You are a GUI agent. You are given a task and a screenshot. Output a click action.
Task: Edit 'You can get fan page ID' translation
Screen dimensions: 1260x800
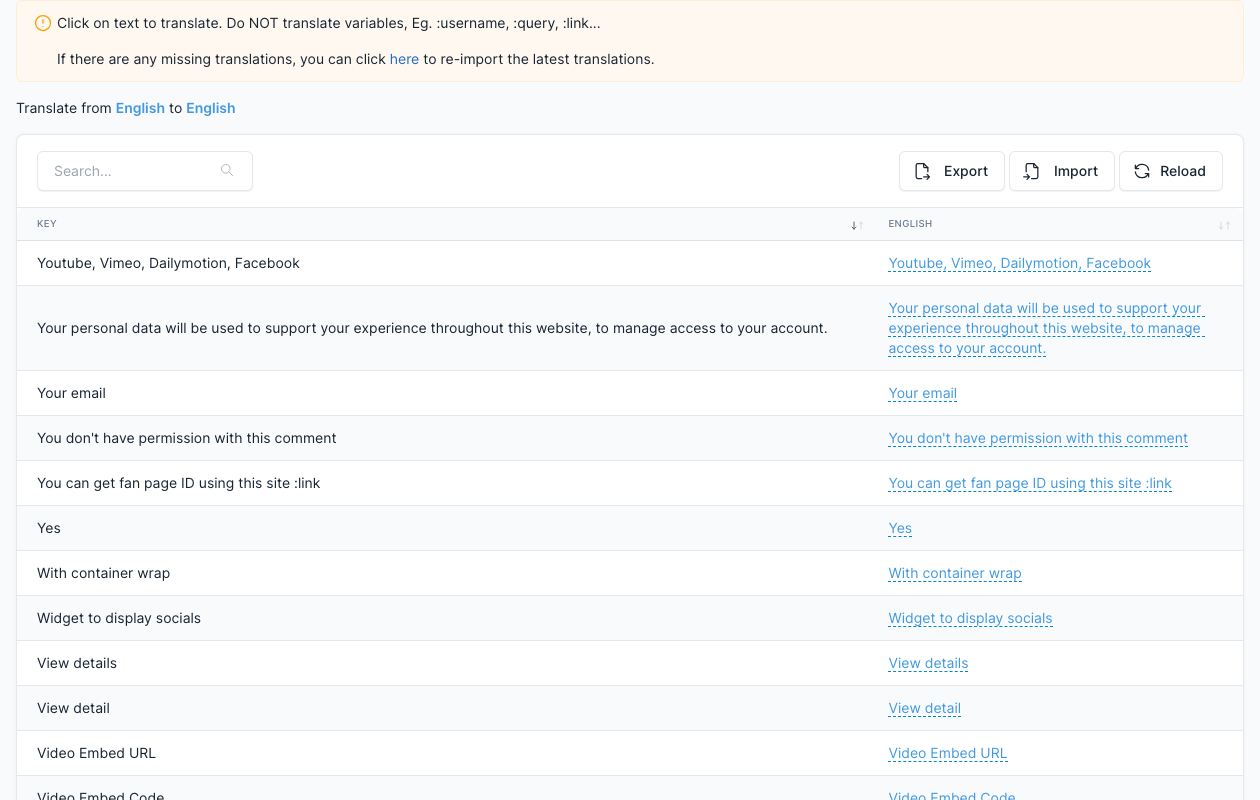coord(1030,483)
